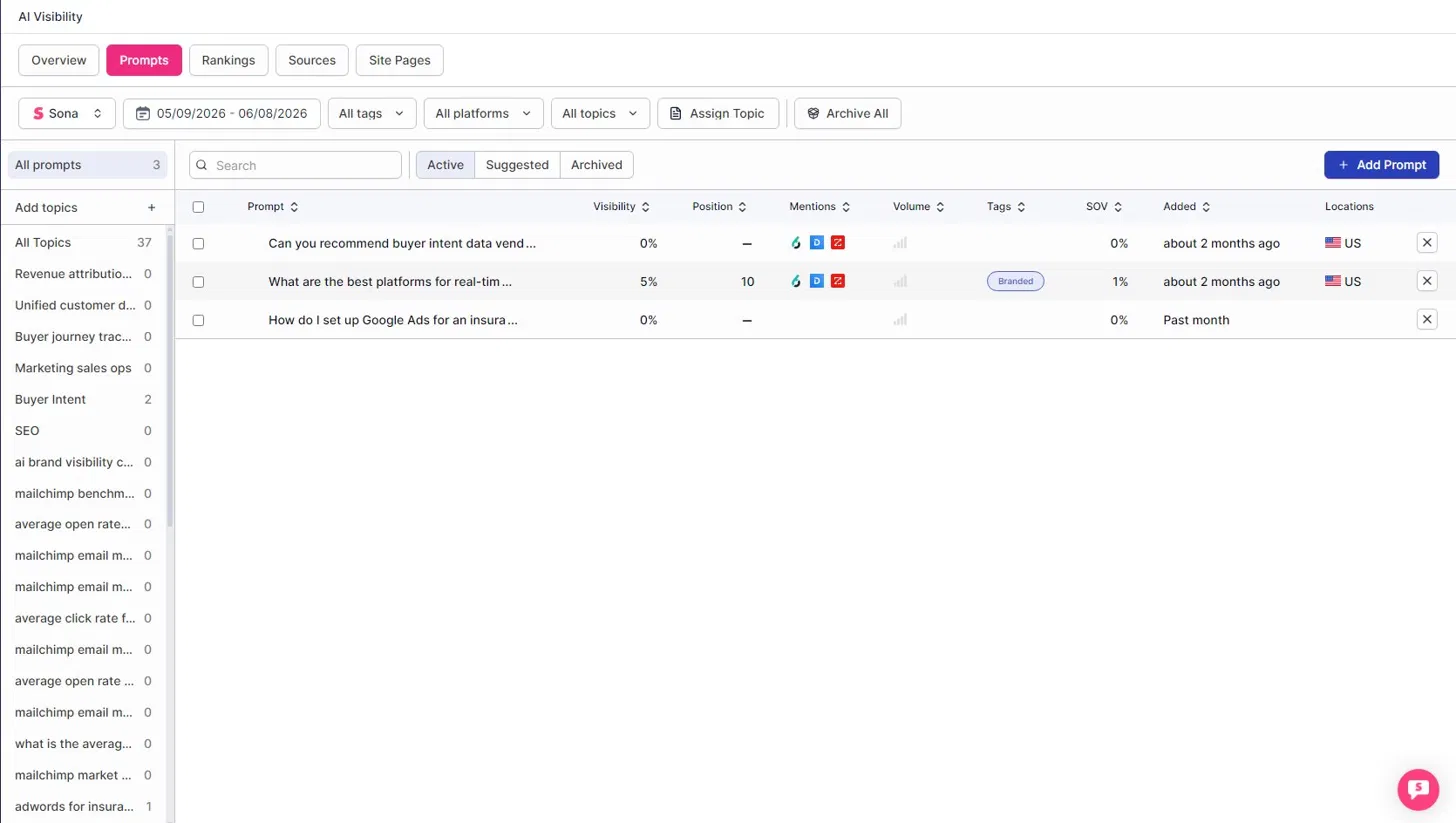Select the SEO topic

tap(83, 431)
